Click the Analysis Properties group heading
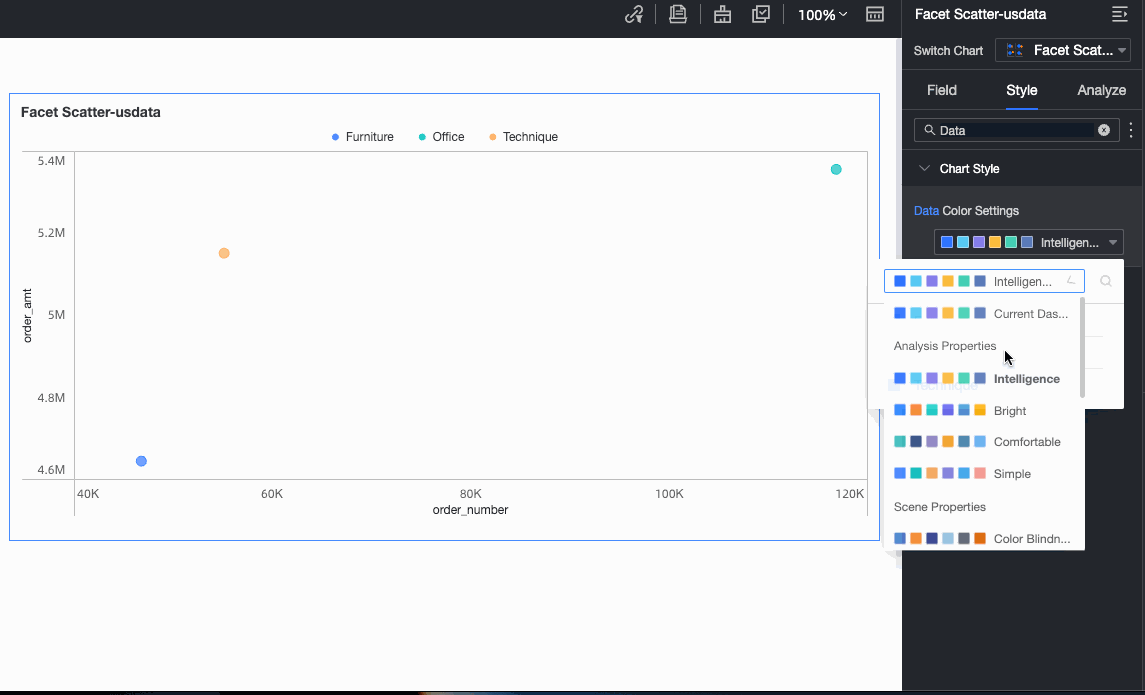1145x695 pixels. [x=945, y=346]
